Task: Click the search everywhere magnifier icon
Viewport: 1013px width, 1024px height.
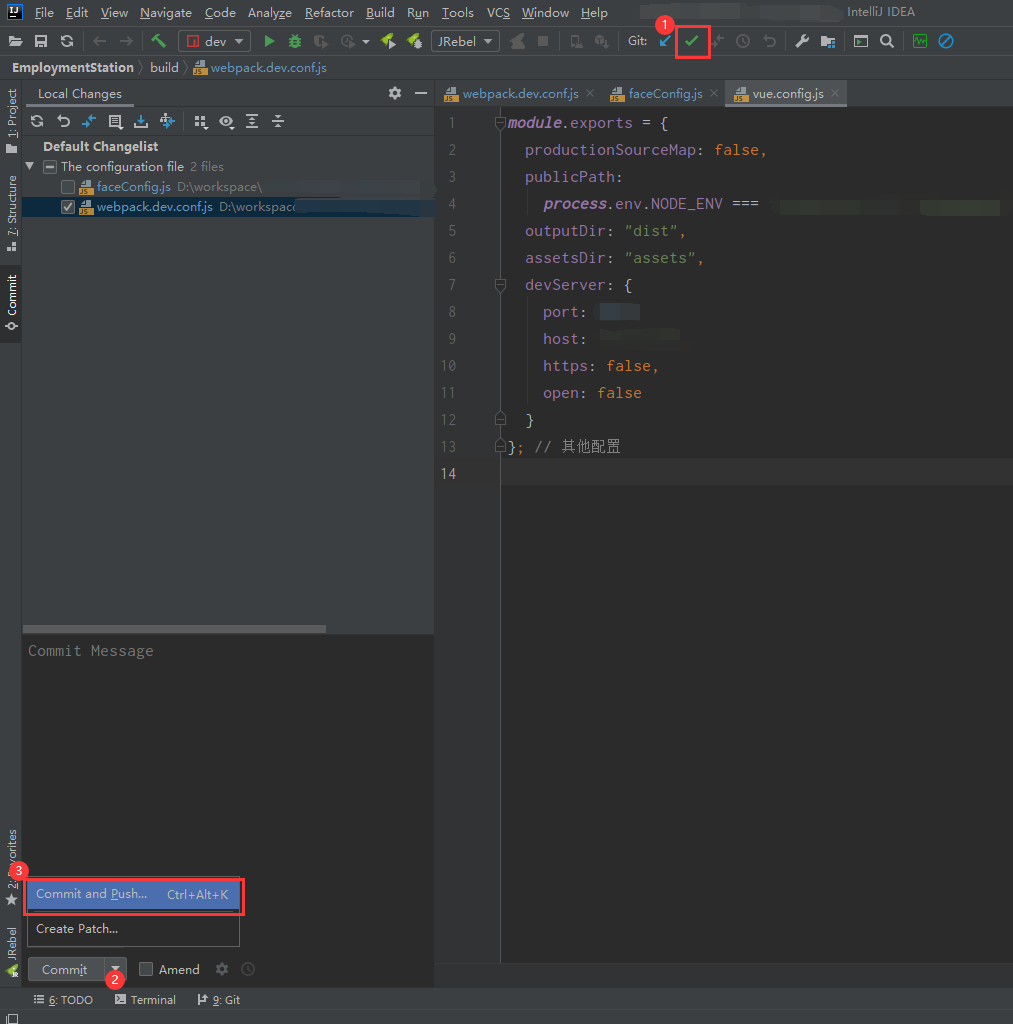Action: (x=887, y=41)
